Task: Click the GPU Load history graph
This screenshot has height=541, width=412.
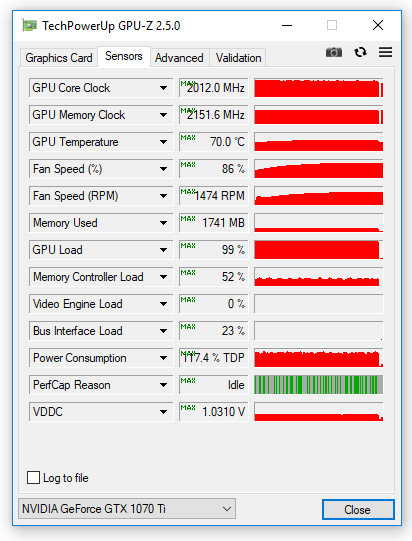Action: (x=318, y=250)
